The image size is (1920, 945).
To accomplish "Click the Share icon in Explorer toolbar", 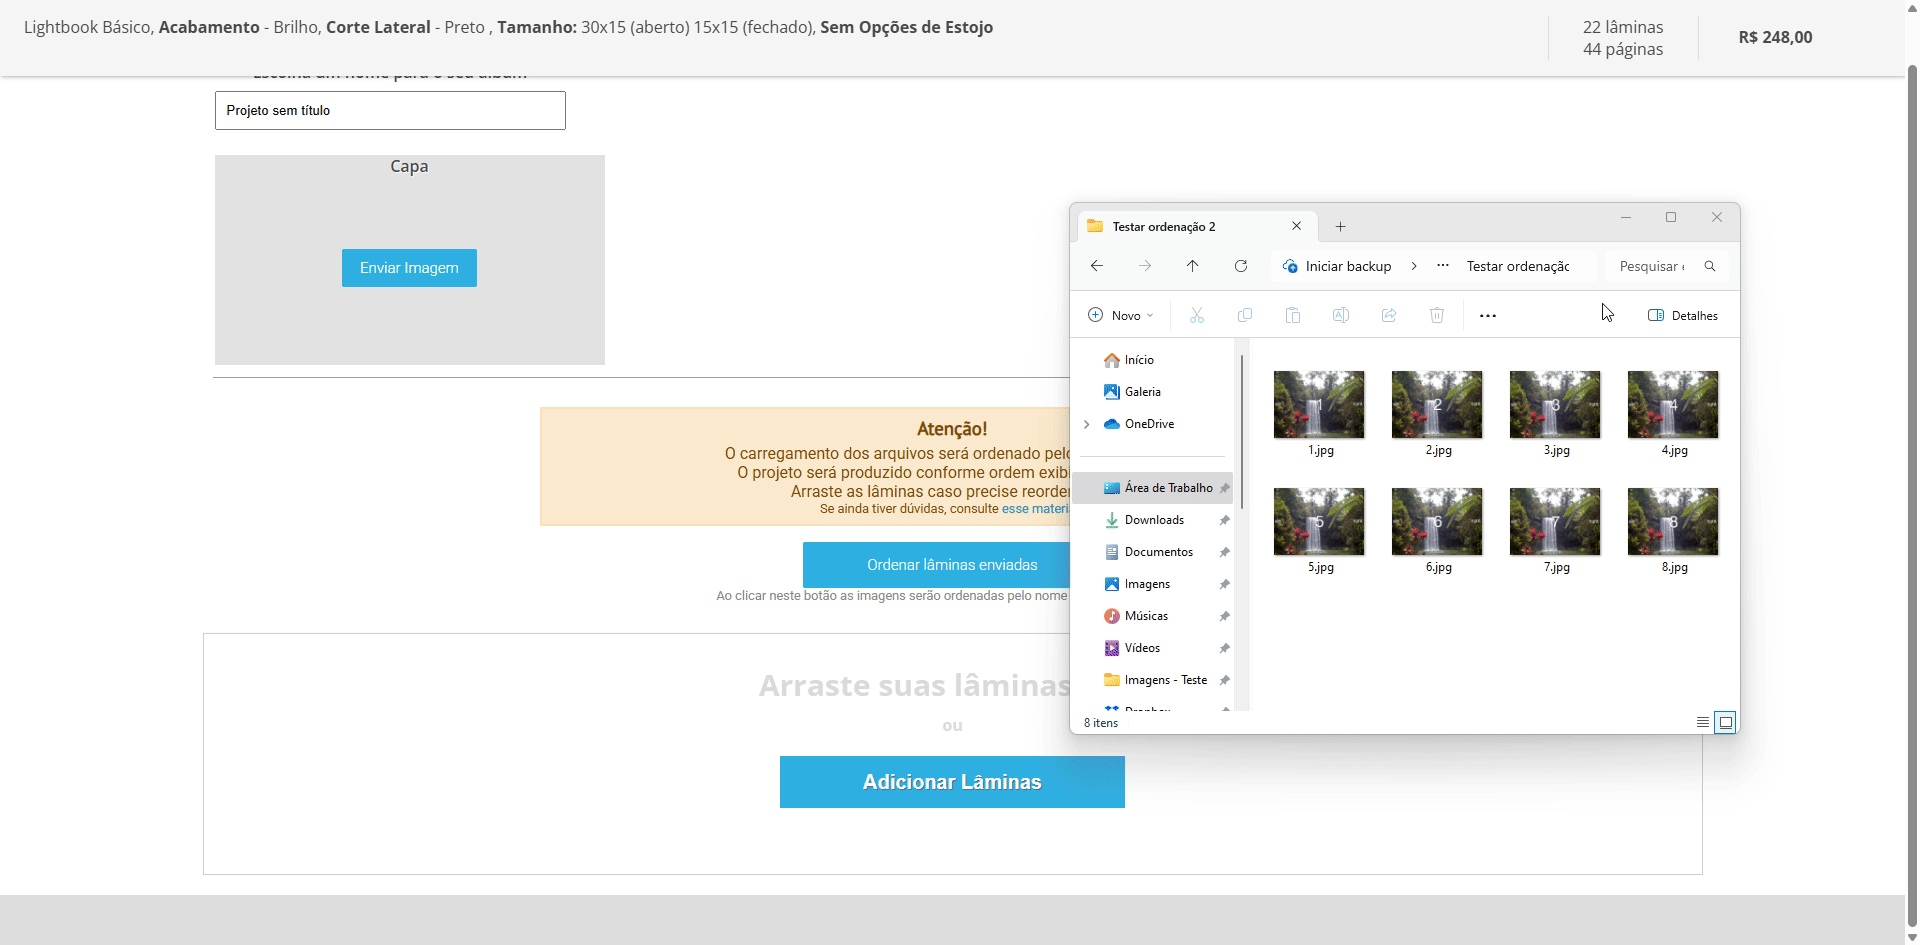I will pos(1389,315).
